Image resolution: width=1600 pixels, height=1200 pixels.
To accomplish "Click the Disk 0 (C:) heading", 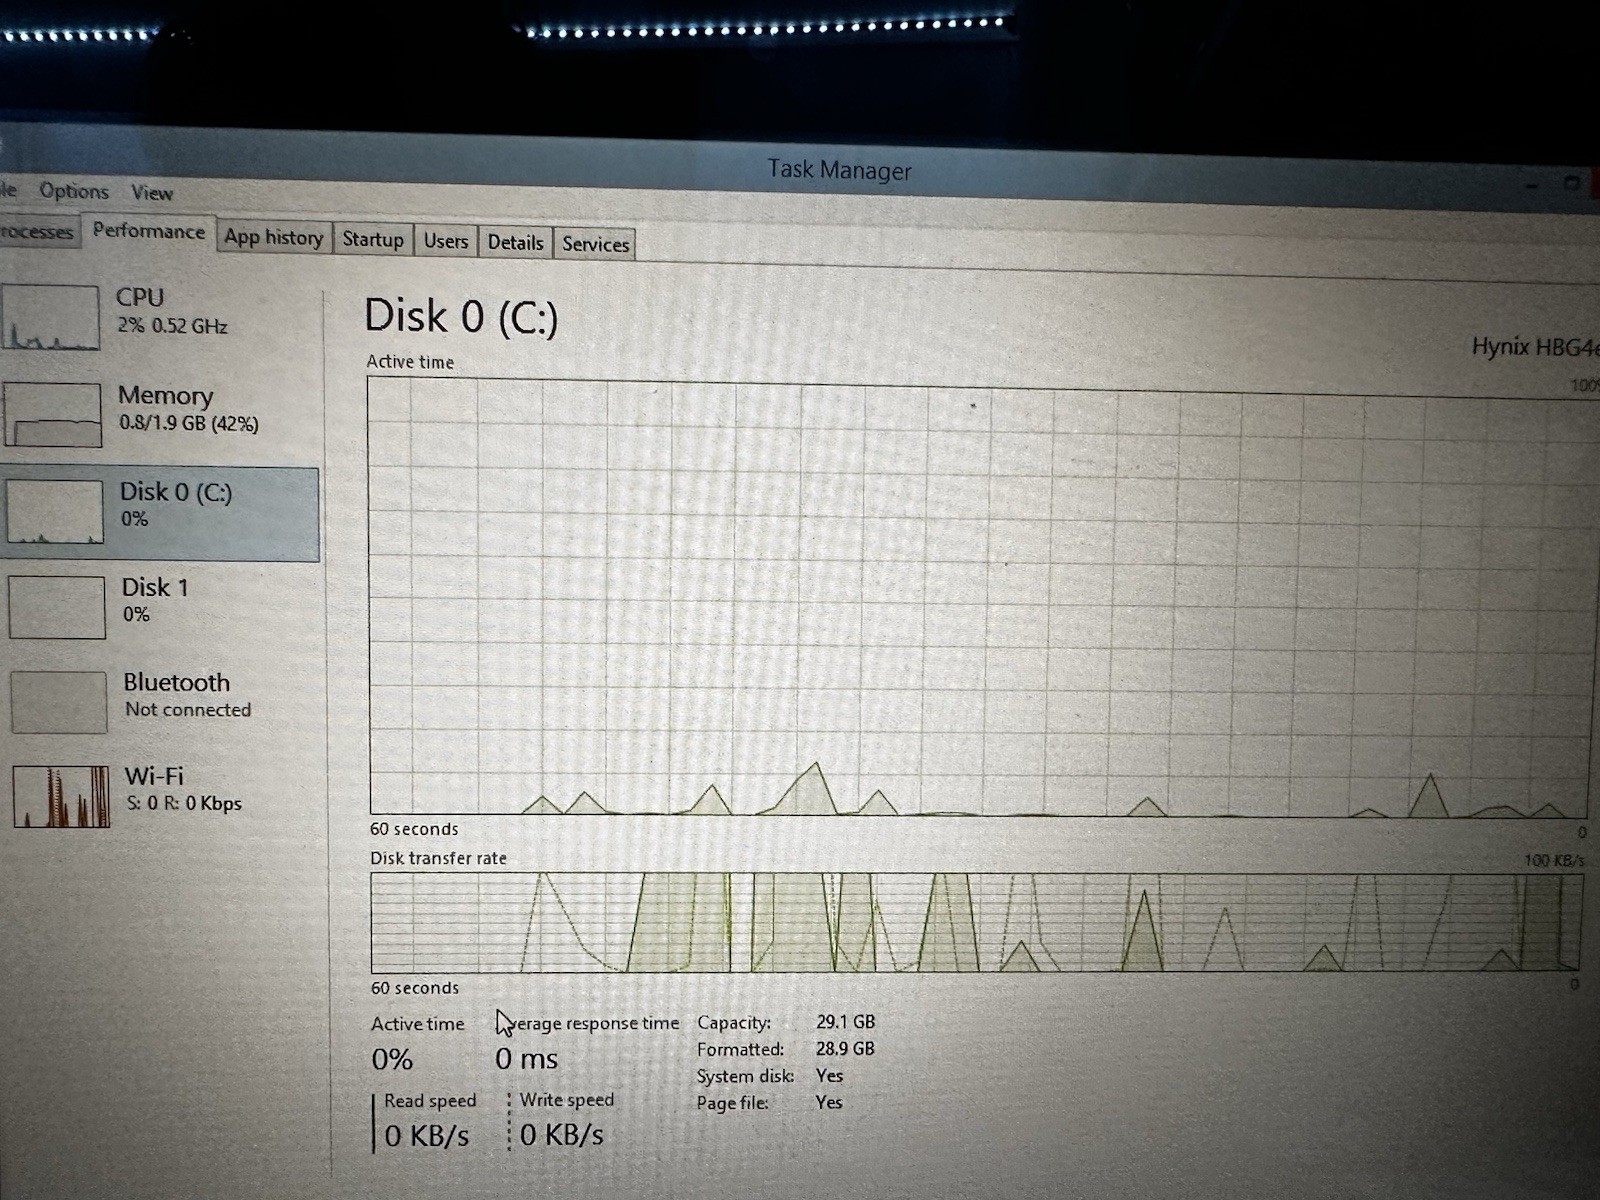I will [x=461, y=316].
